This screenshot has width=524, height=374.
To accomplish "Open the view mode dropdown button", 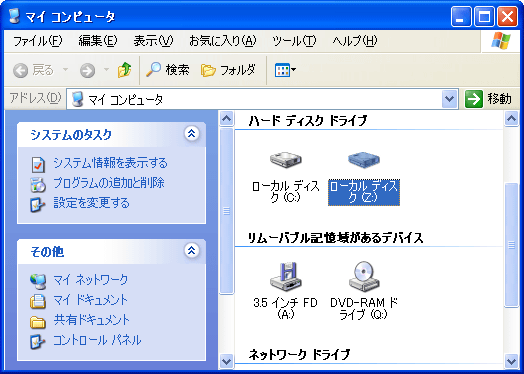I will pyautogui.click(x=285, y=70).
